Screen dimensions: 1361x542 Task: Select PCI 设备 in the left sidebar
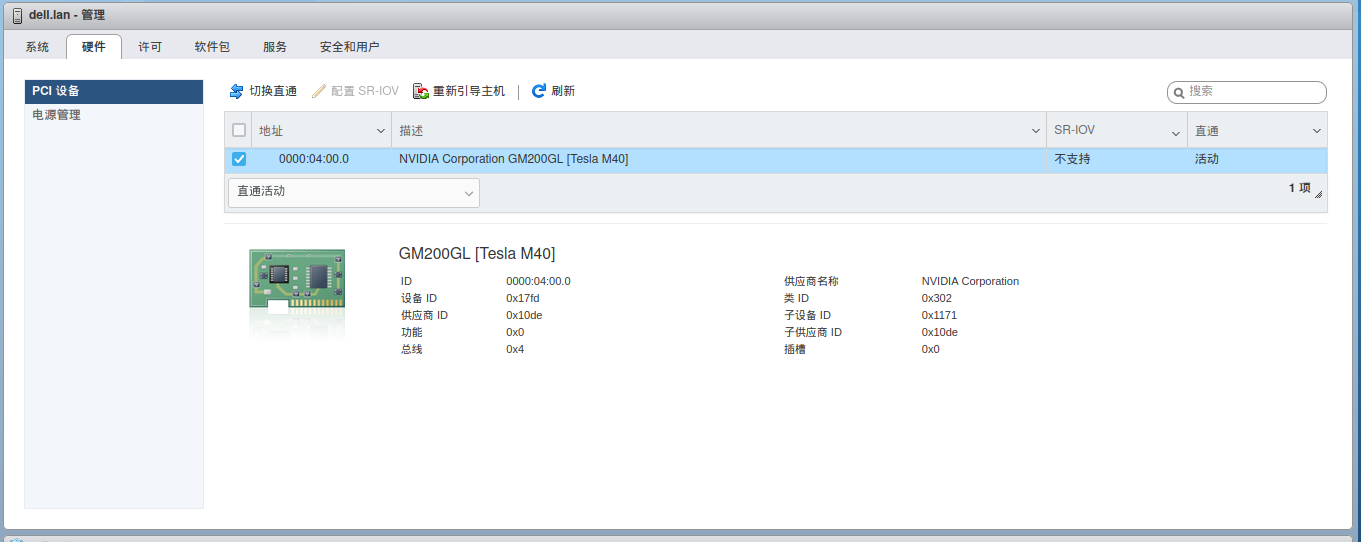pyautogui.click(x=57, y=91)
